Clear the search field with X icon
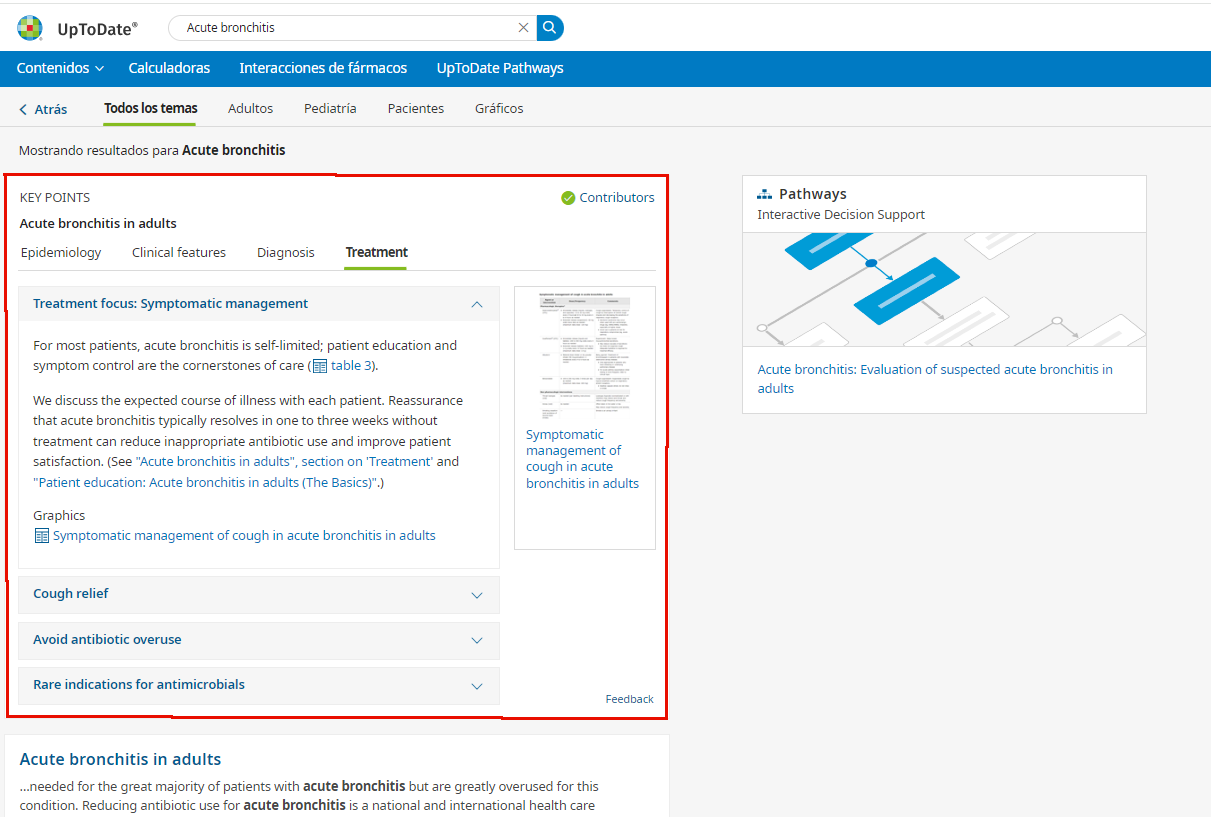Viewport: 1211px width, 817px height. pos(523,28)
